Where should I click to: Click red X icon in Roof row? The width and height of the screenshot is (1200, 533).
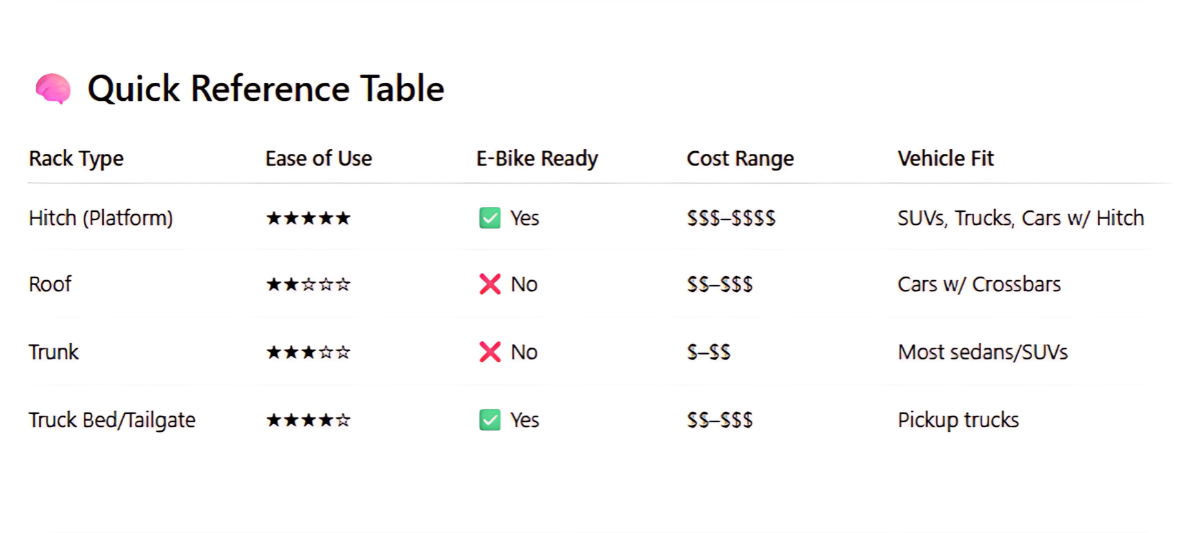point(489,285)
